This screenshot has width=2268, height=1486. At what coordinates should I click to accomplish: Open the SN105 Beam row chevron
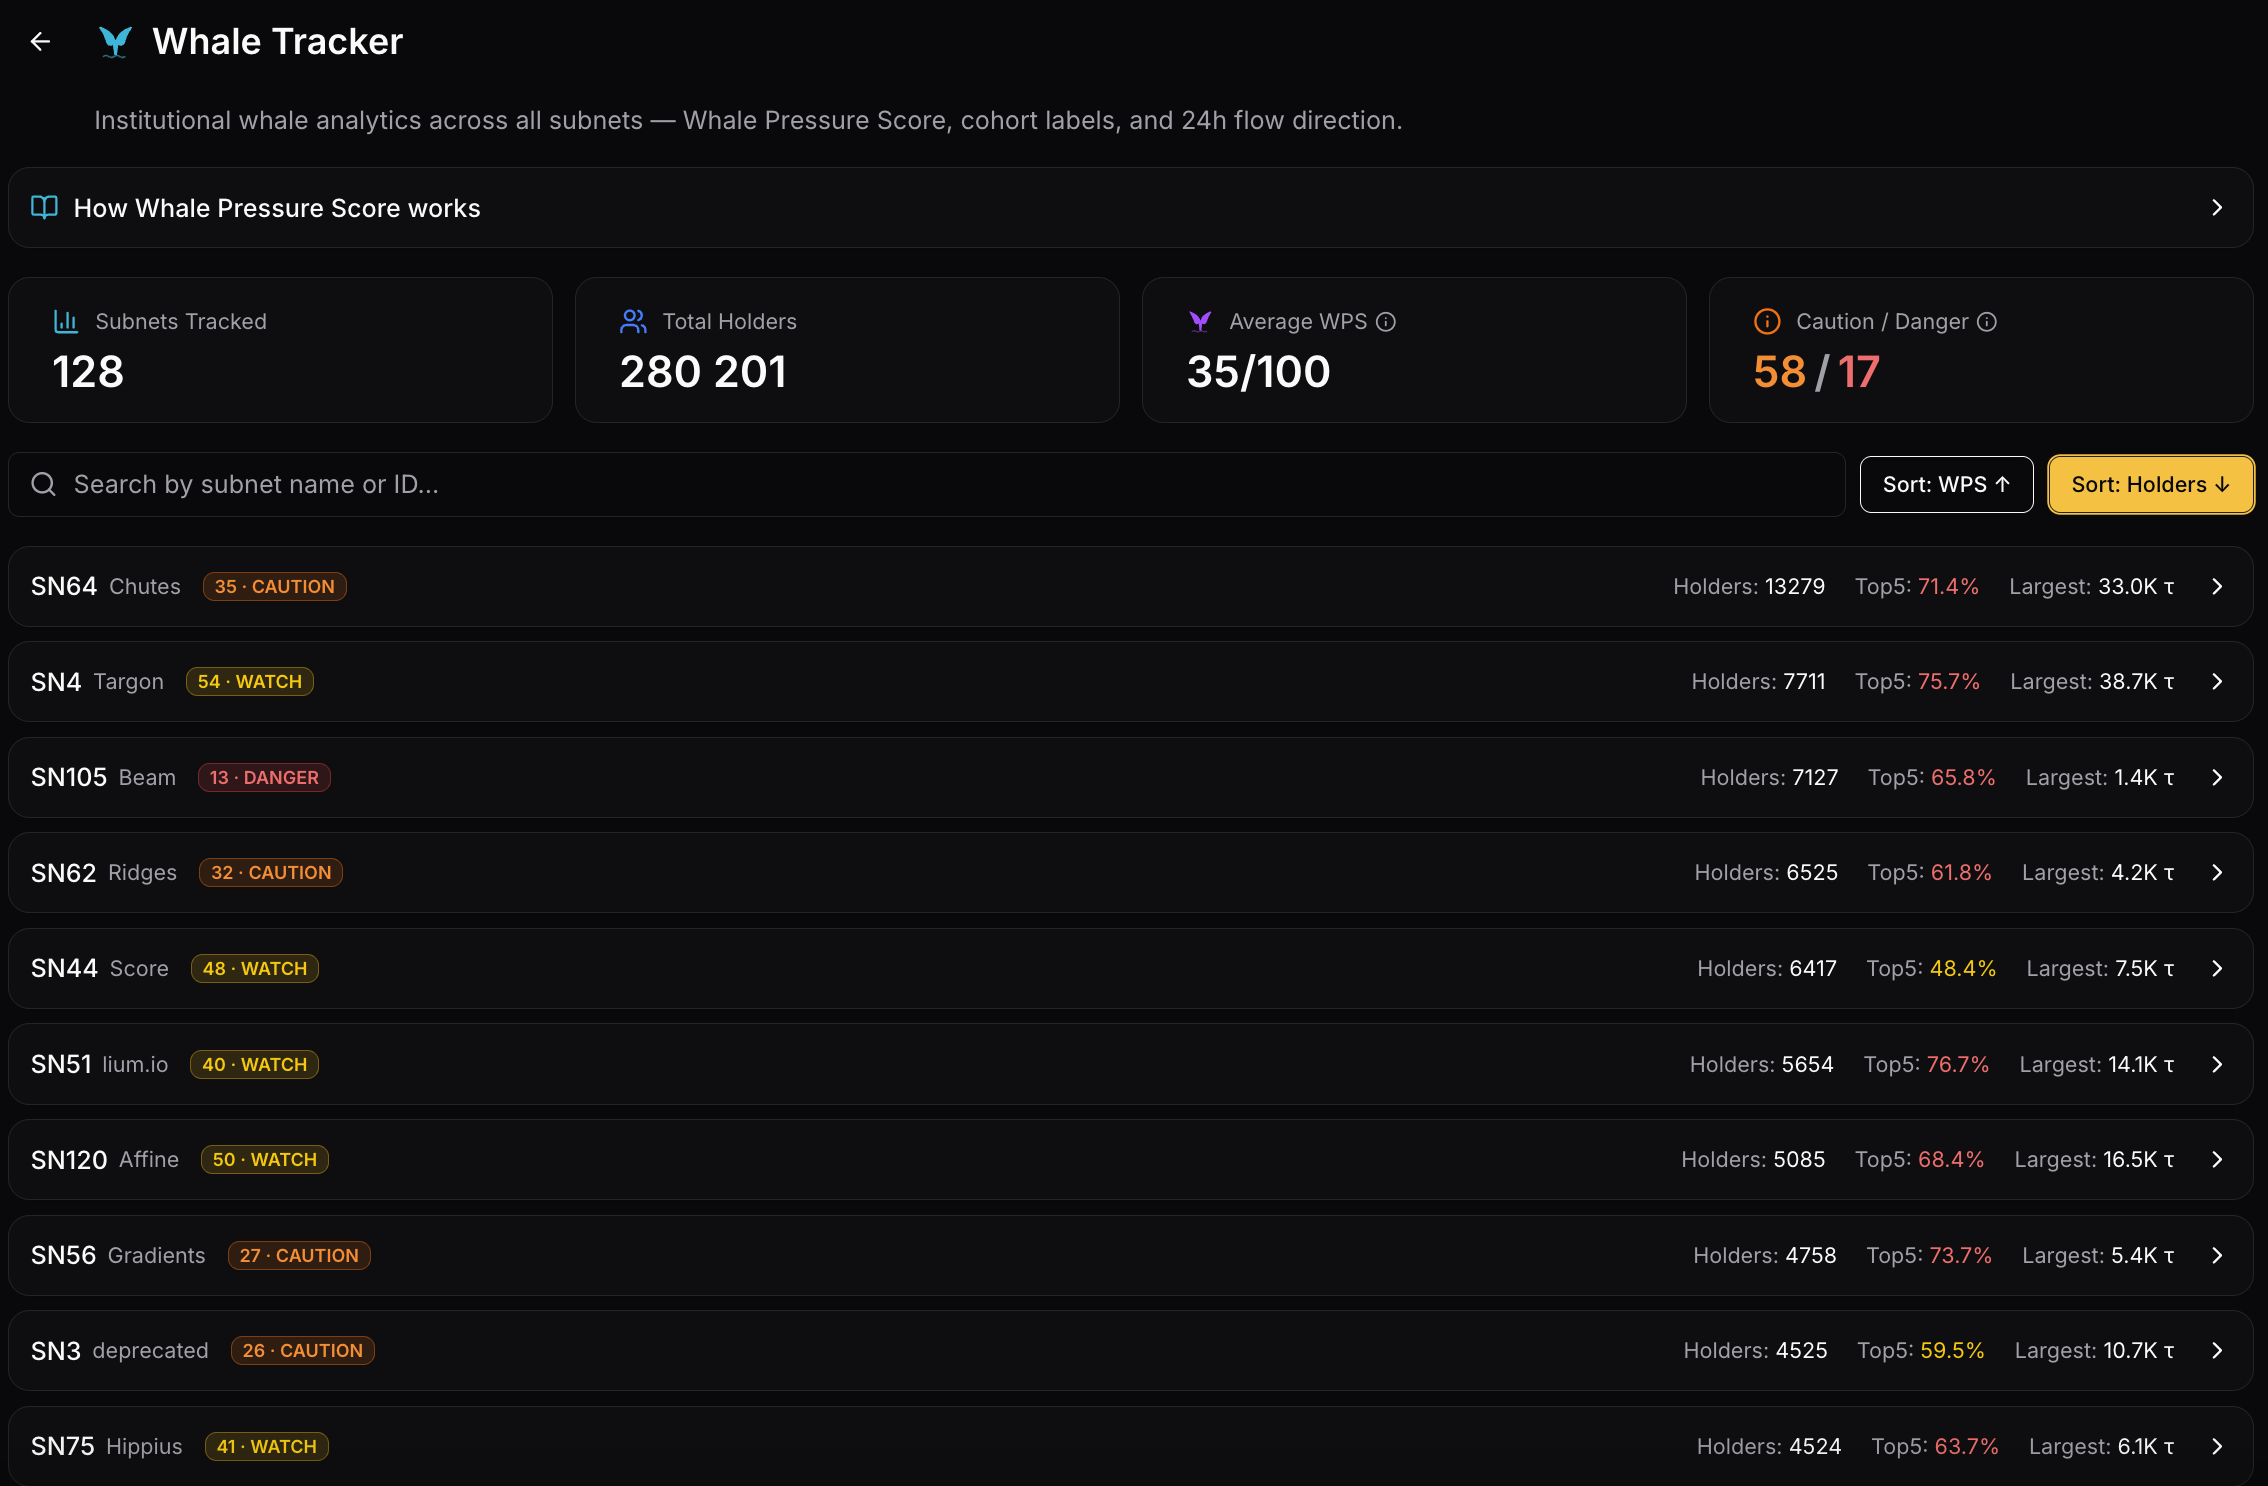click(x=2217, y=777)
